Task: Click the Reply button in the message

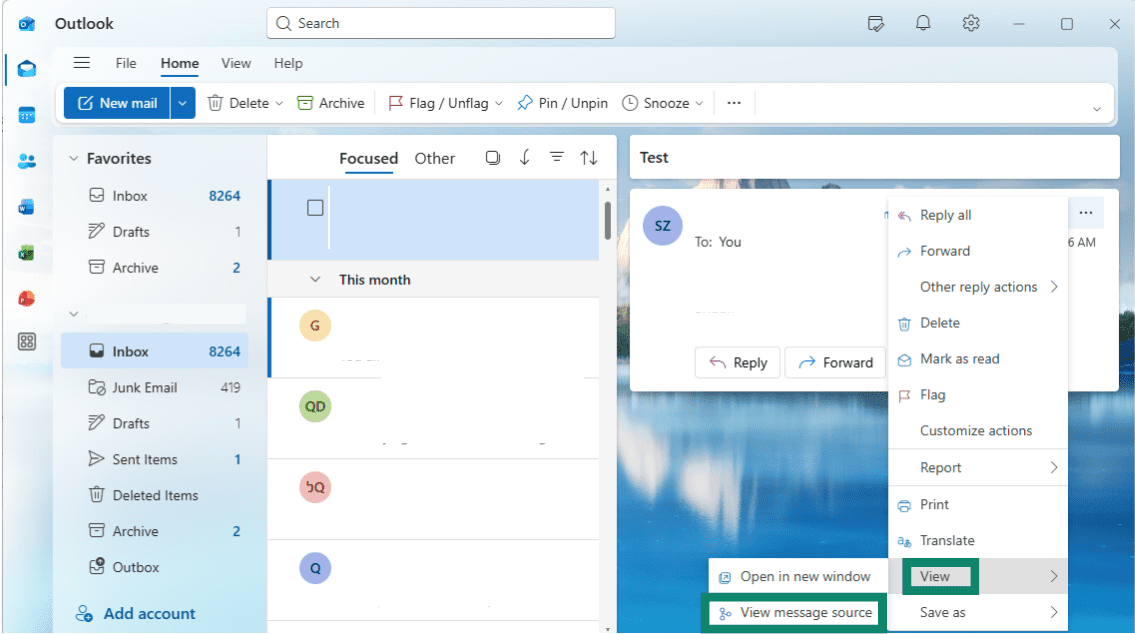Action: 737,363
